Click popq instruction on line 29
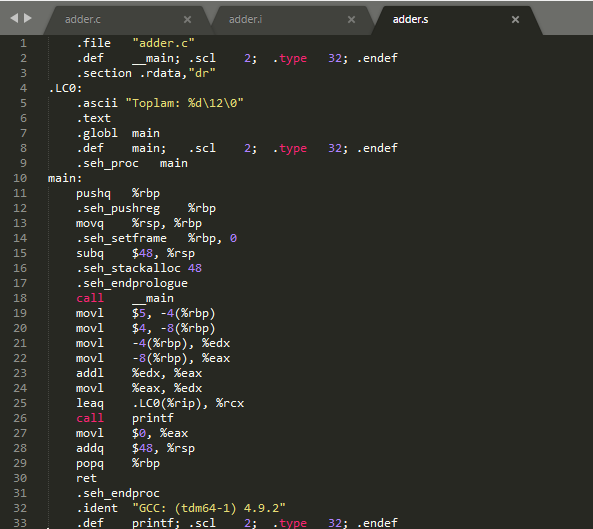This screenshot has width=593, height=529. coord(90,463)
